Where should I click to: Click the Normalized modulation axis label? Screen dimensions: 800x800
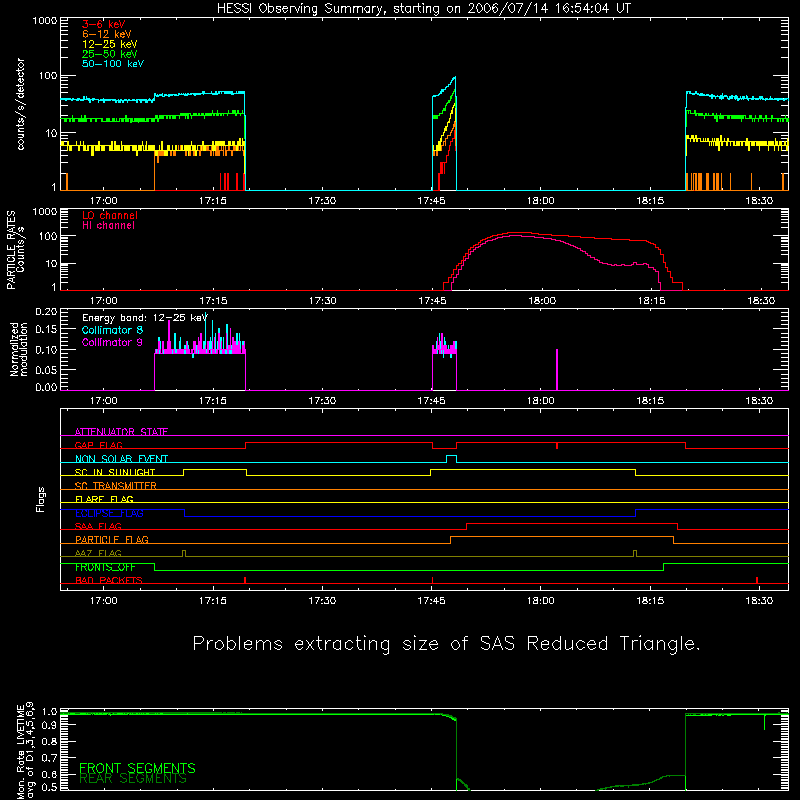click(x=18, y=349)
